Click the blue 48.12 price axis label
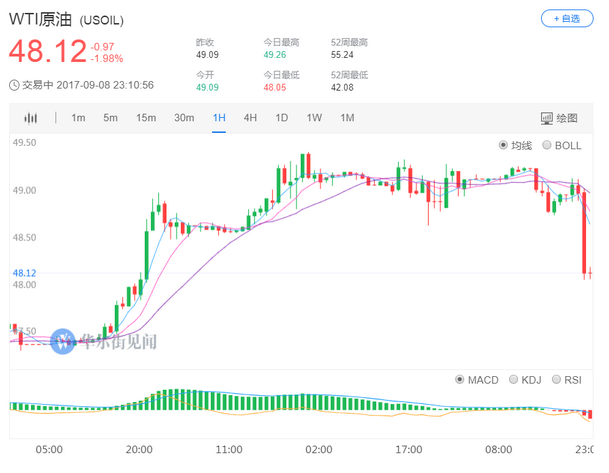The width and height of the screenshot is (609, 473). click(24, 273)
